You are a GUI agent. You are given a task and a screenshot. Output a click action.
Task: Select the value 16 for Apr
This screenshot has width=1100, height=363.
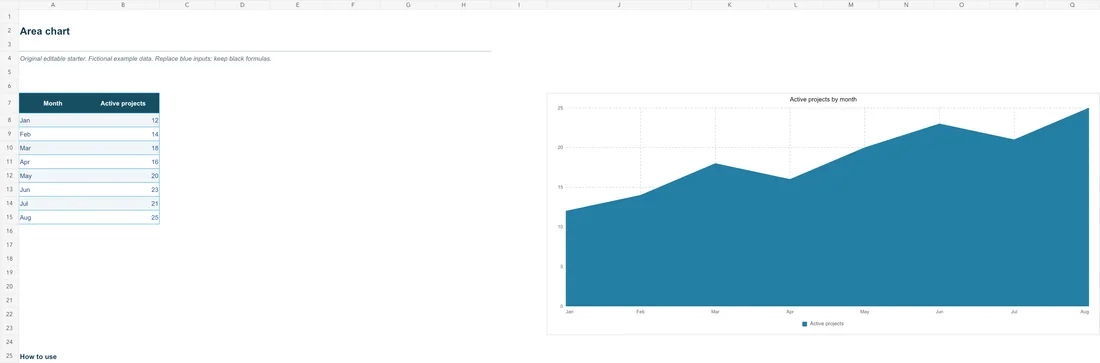click(x=123, y=161)
